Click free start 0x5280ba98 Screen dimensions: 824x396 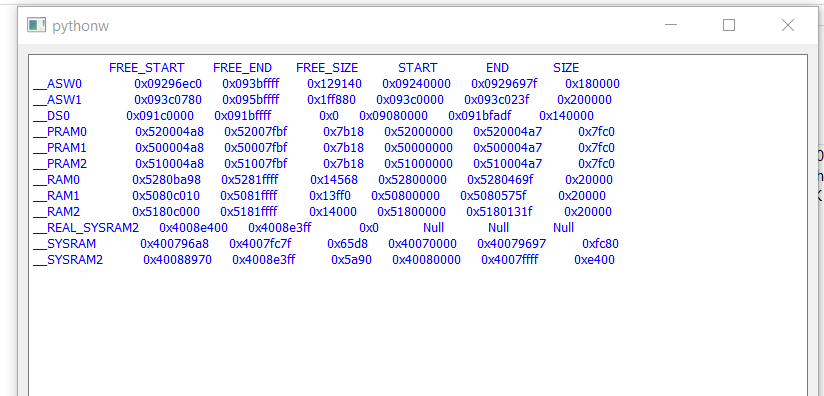[167, 180]
